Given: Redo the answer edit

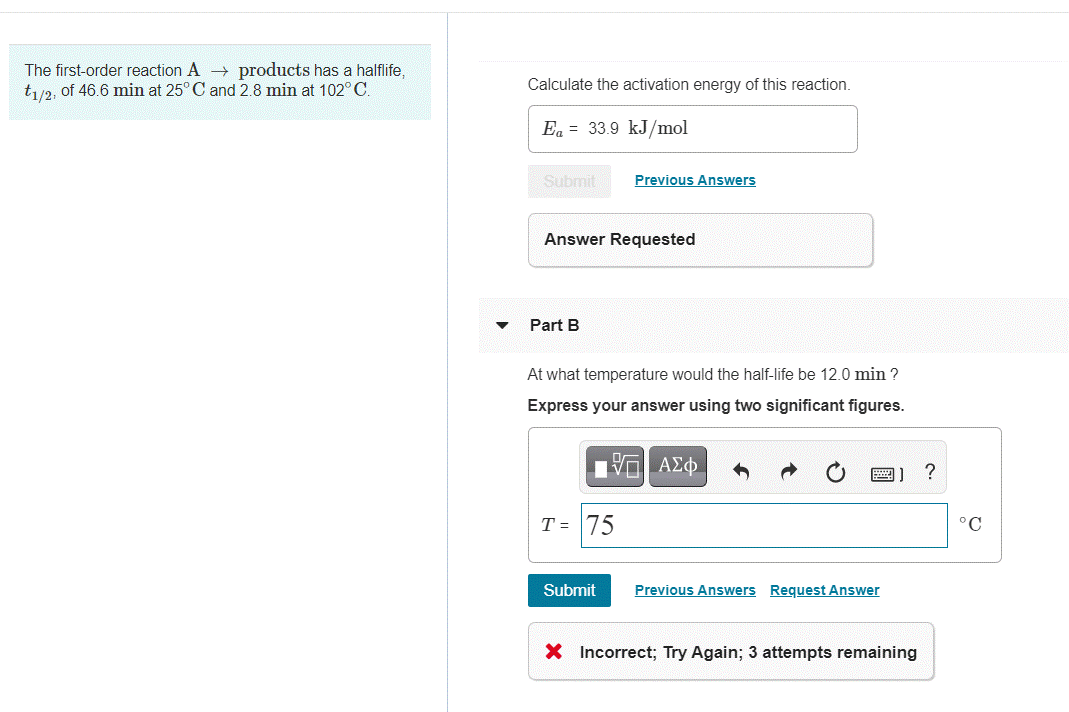Looking at the screenshot, I should 788,470.
